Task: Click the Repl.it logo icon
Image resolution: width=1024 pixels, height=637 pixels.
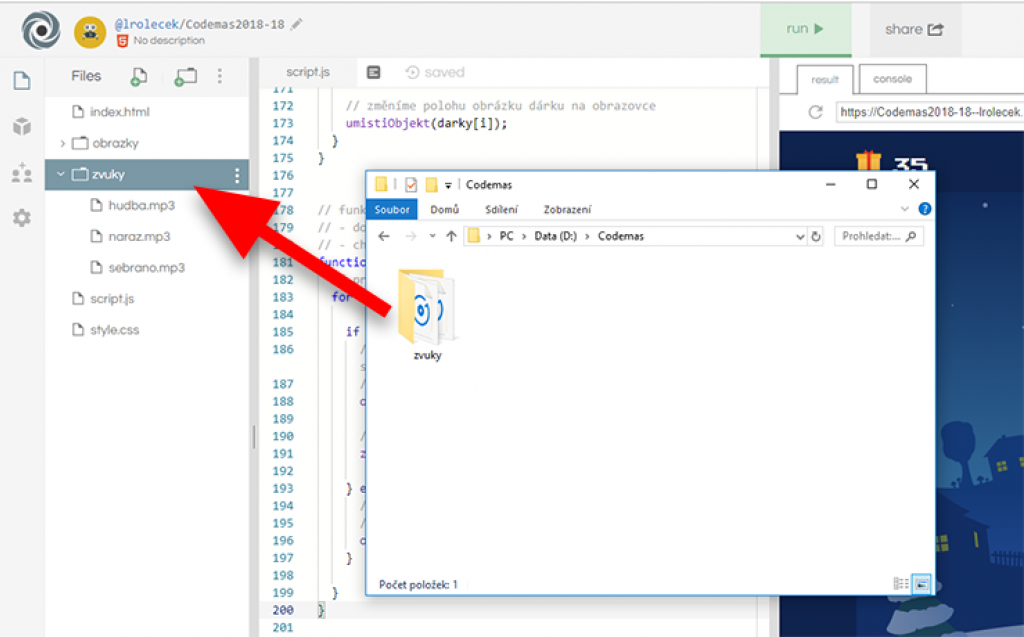Action: click(41, 30)
